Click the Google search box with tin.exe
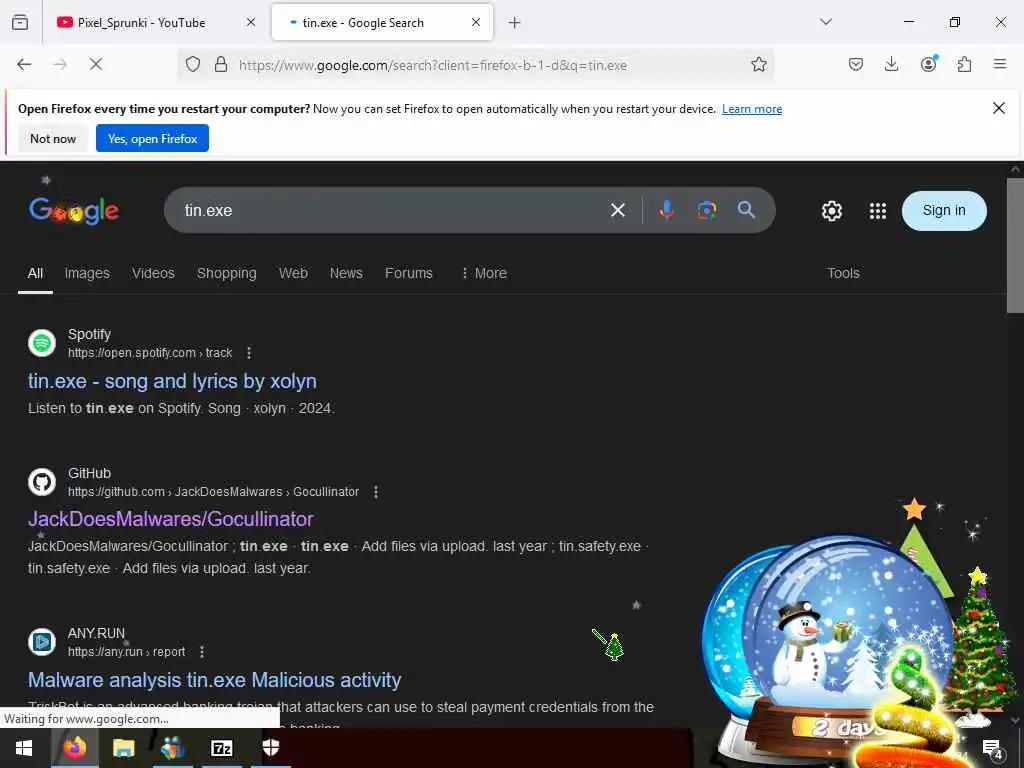Viewport: 1024px width, 768px height. [x=392, y=210]
